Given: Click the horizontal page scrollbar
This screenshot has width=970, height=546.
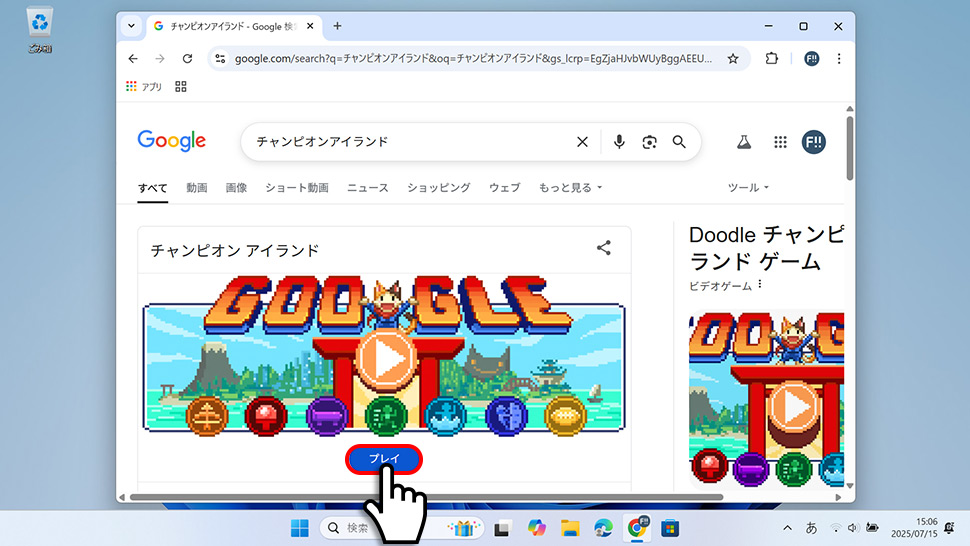Looking at the screenshot, I should 426,497.
